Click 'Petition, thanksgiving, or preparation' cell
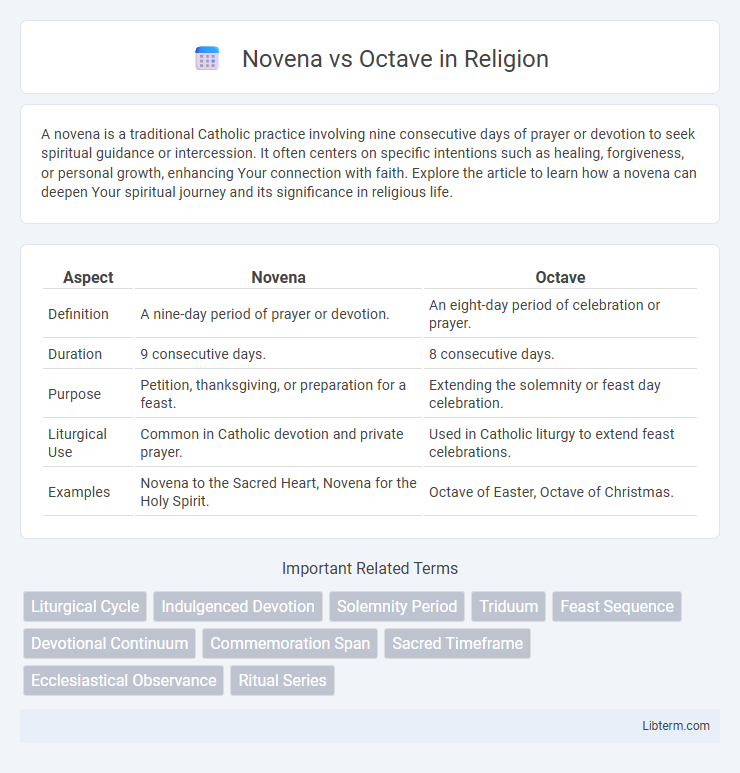 tap(279, 394)
